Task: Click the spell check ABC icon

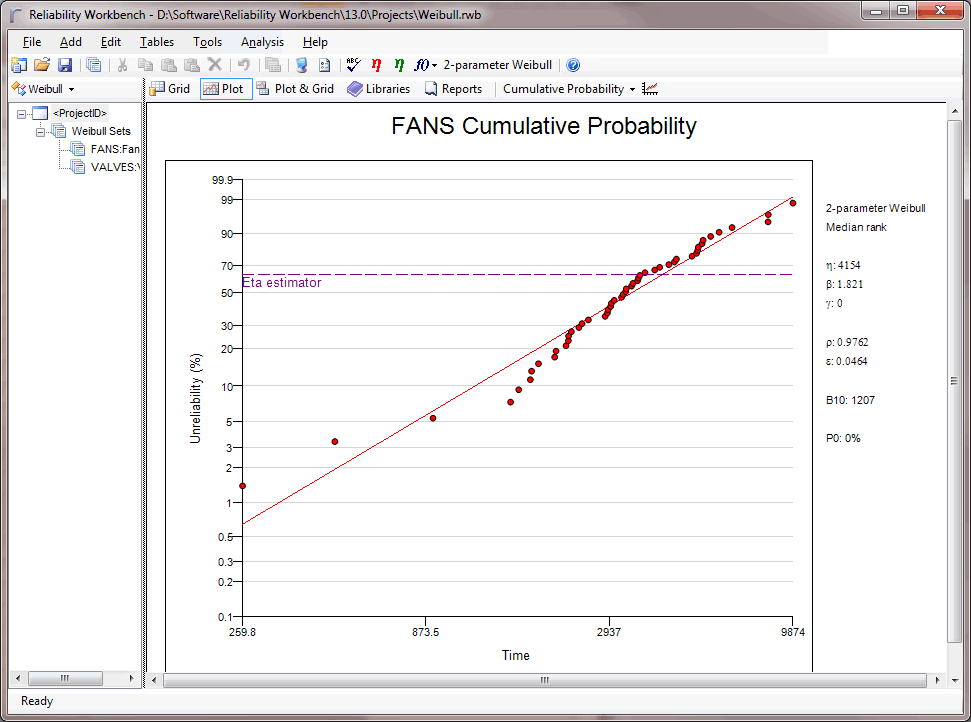Action: [353, 65]
